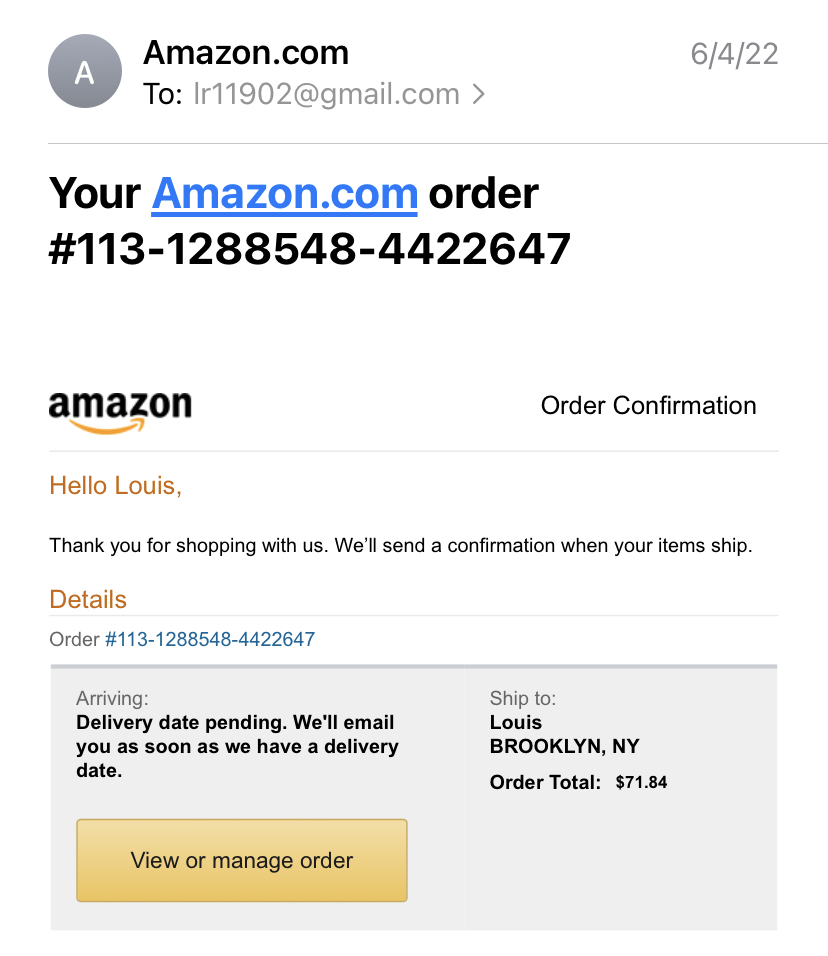Click the Amazon smile logo
The width and height of the screenshot is (828, 956).
click(x=120, y=411)
